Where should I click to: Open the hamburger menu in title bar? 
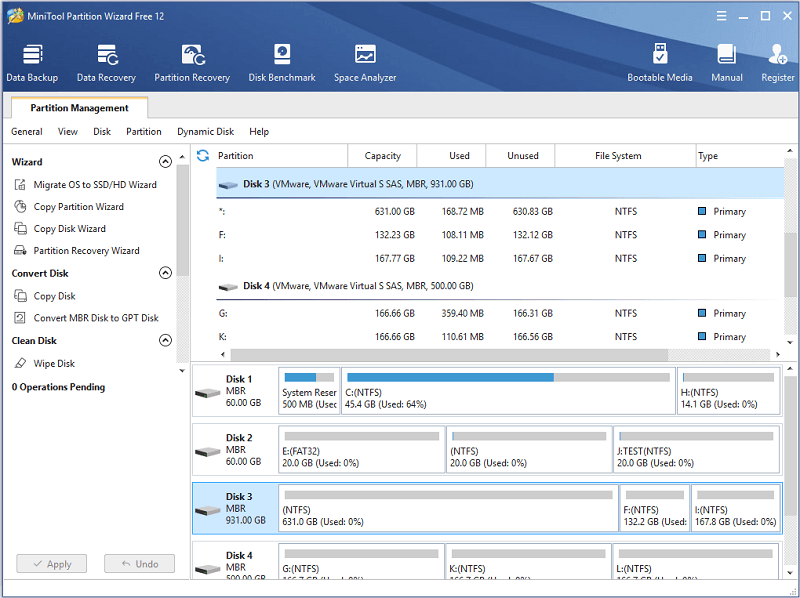point(721,16)
